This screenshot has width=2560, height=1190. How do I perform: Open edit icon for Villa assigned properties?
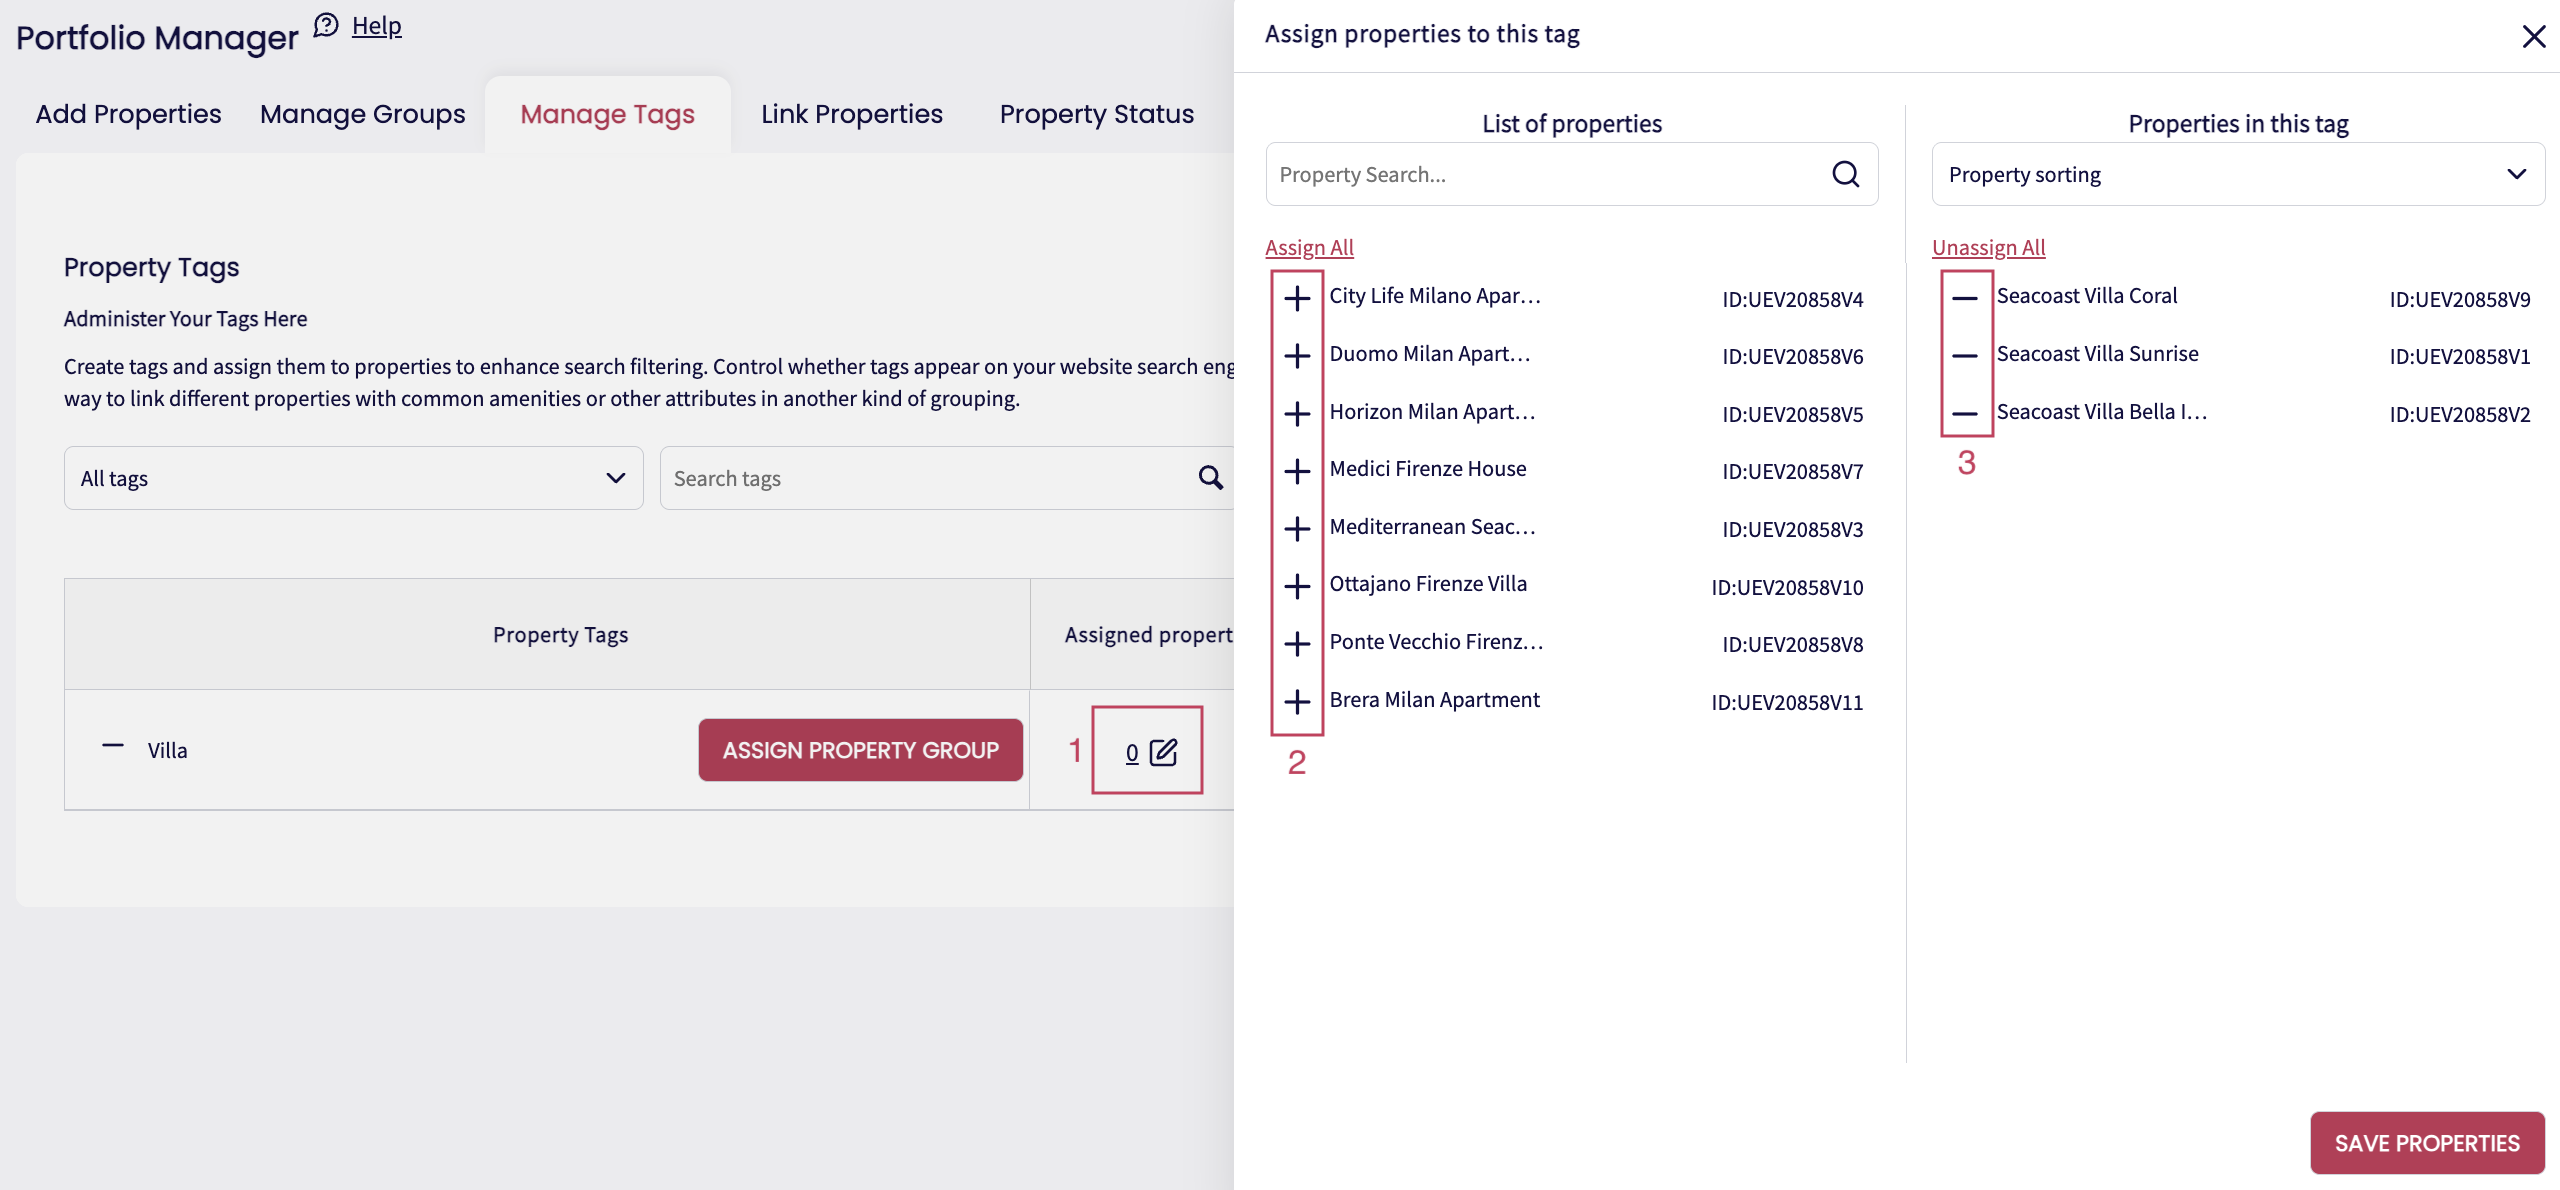click(x=1163, y=752)
